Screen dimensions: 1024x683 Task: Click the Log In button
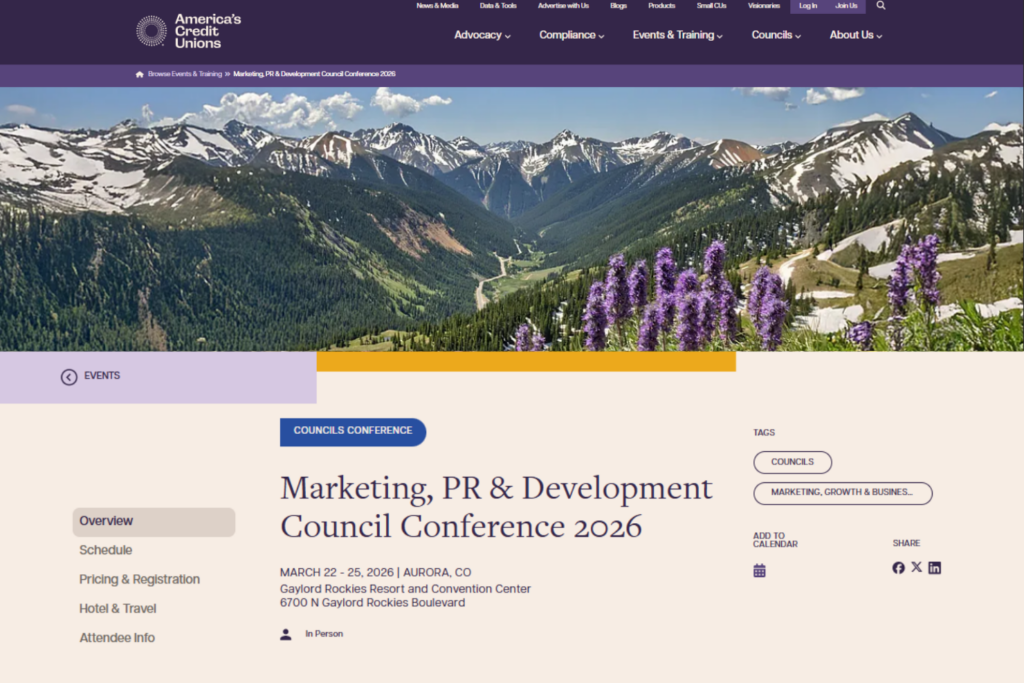click(x=808, y=6)
